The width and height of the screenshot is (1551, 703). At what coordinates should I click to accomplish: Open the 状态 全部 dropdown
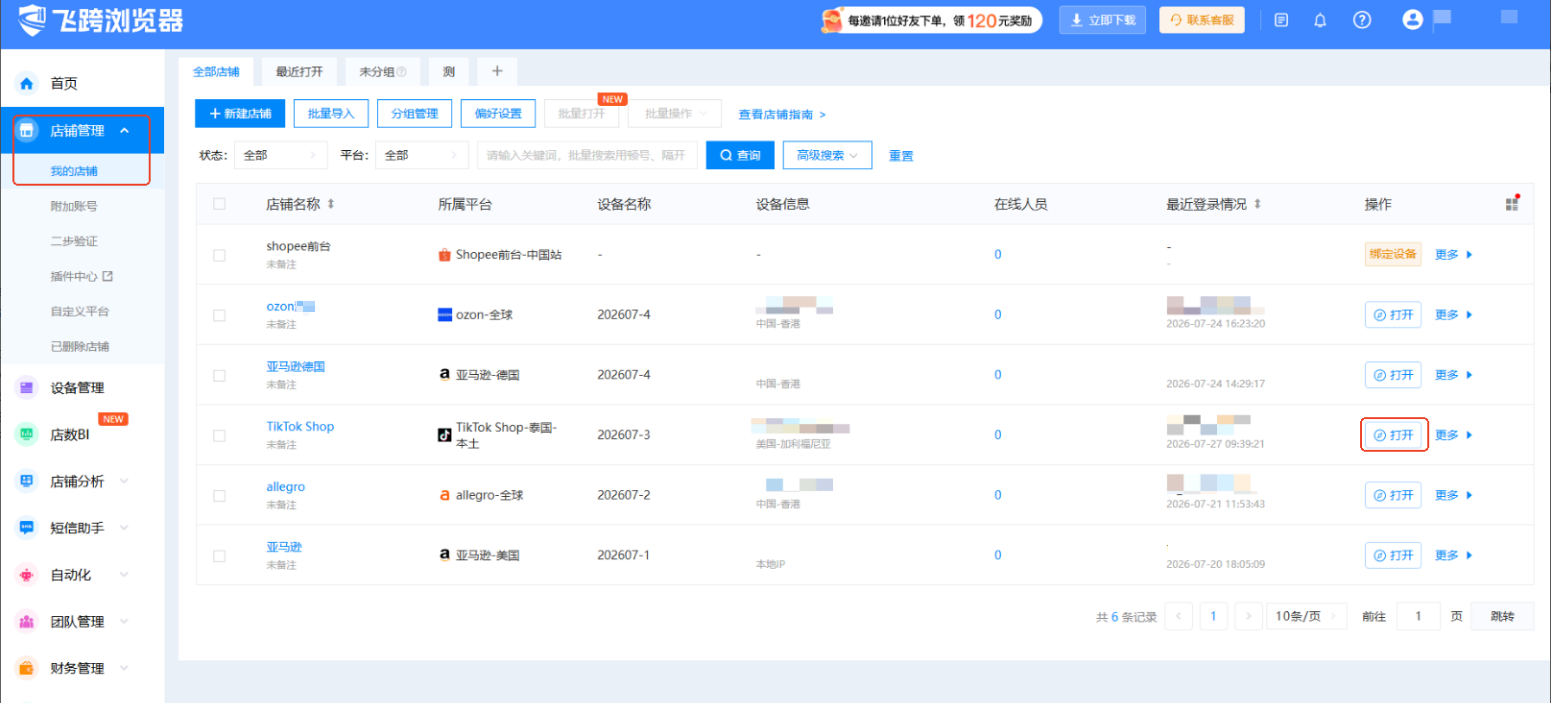click(281, 156)
